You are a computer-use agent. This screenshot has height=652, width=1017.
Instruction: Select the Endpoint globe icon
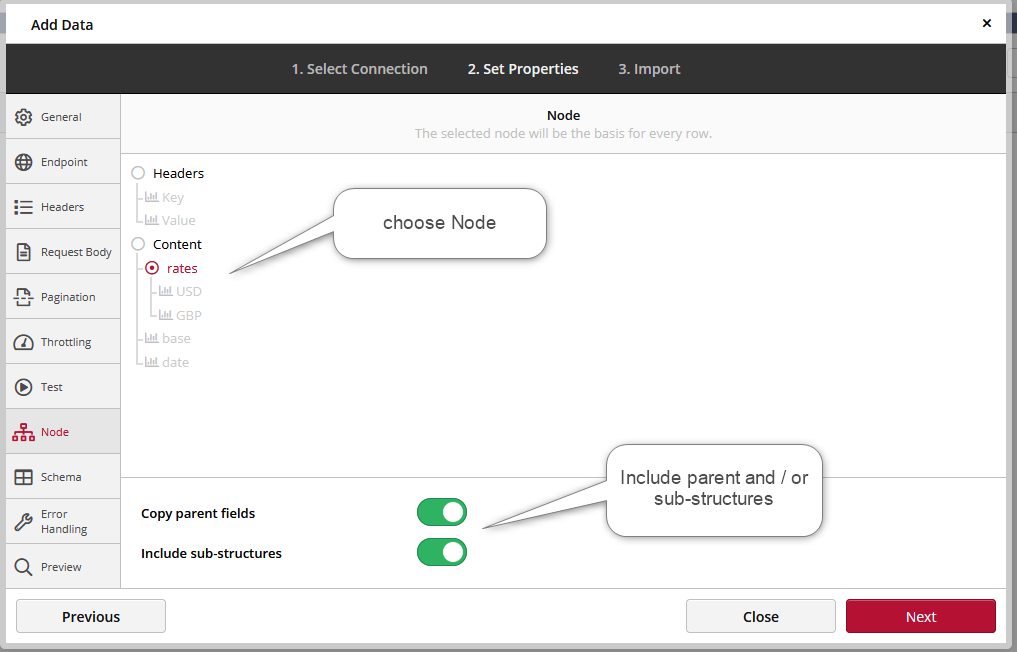pyautogui.click(x=24, y=162)
